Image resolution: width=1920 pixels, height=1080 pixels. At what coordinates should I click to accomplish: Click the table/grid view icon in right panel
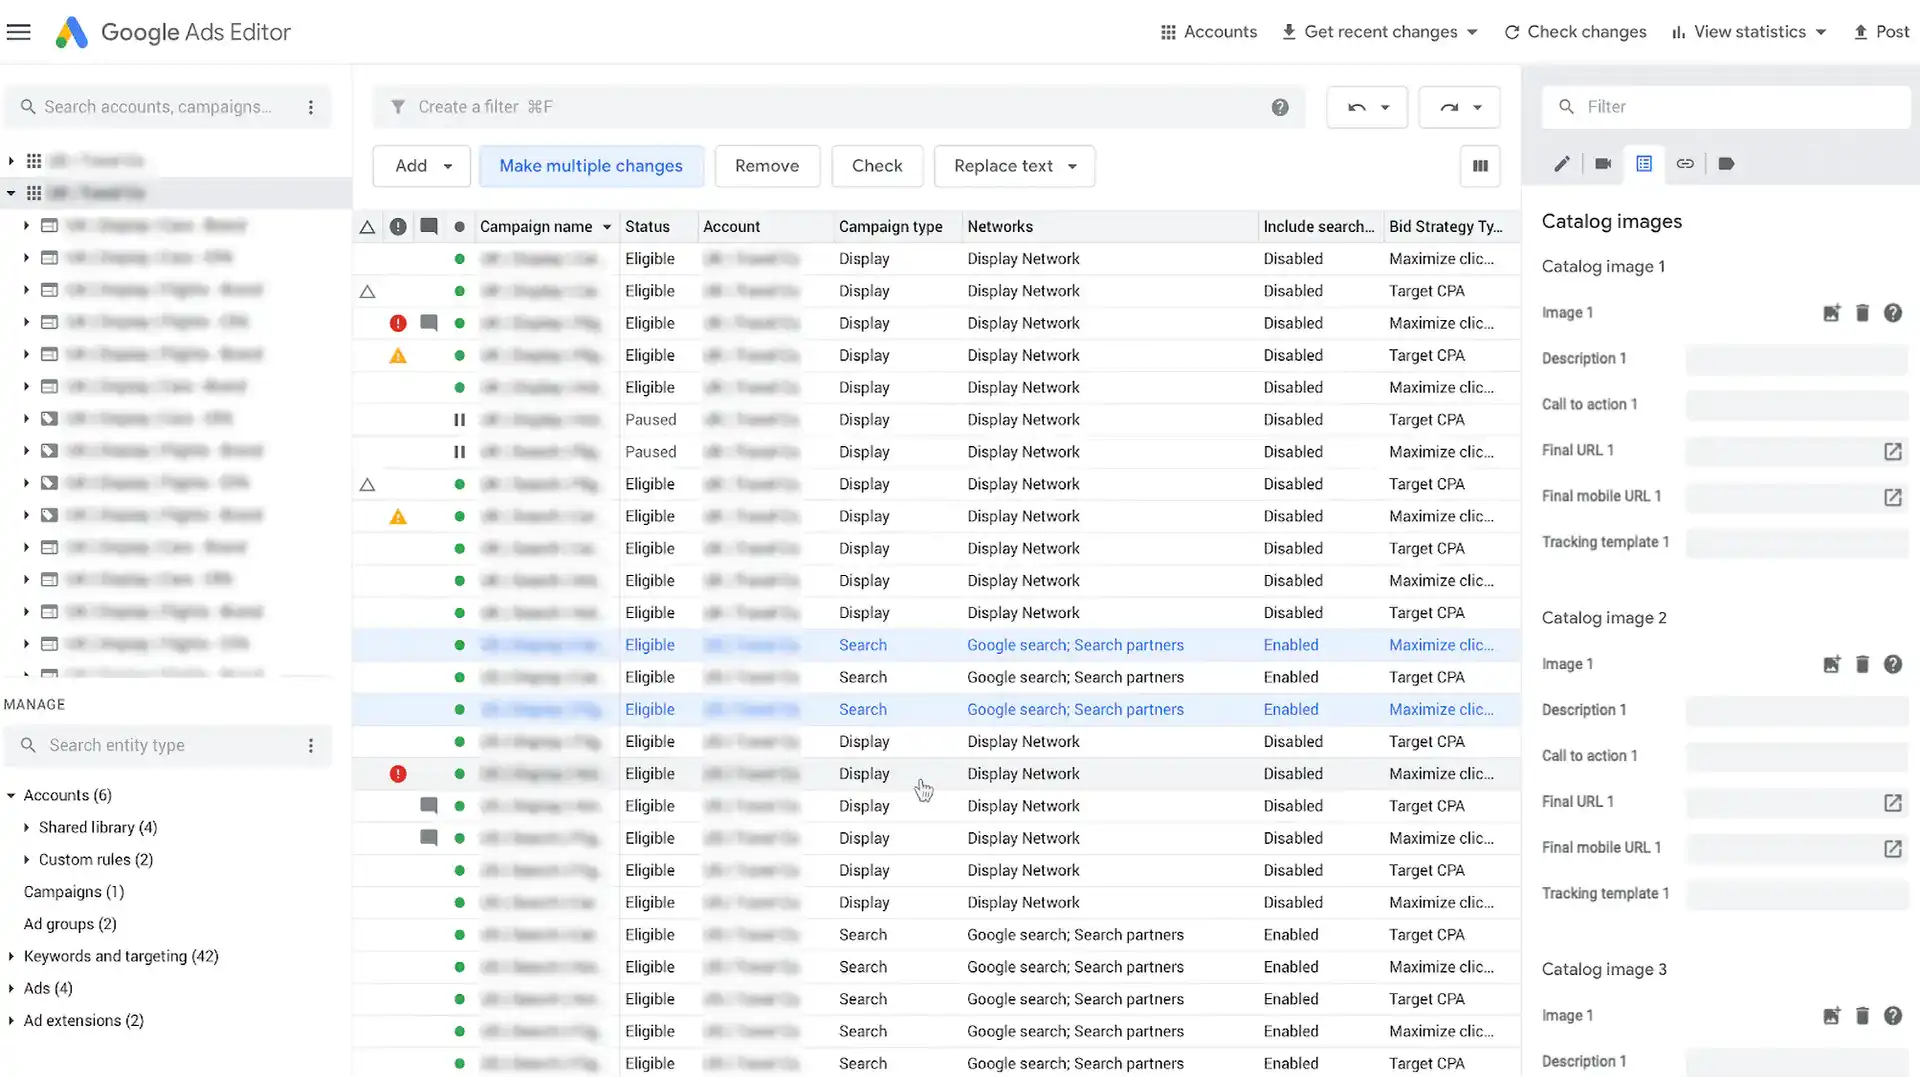1644,164
